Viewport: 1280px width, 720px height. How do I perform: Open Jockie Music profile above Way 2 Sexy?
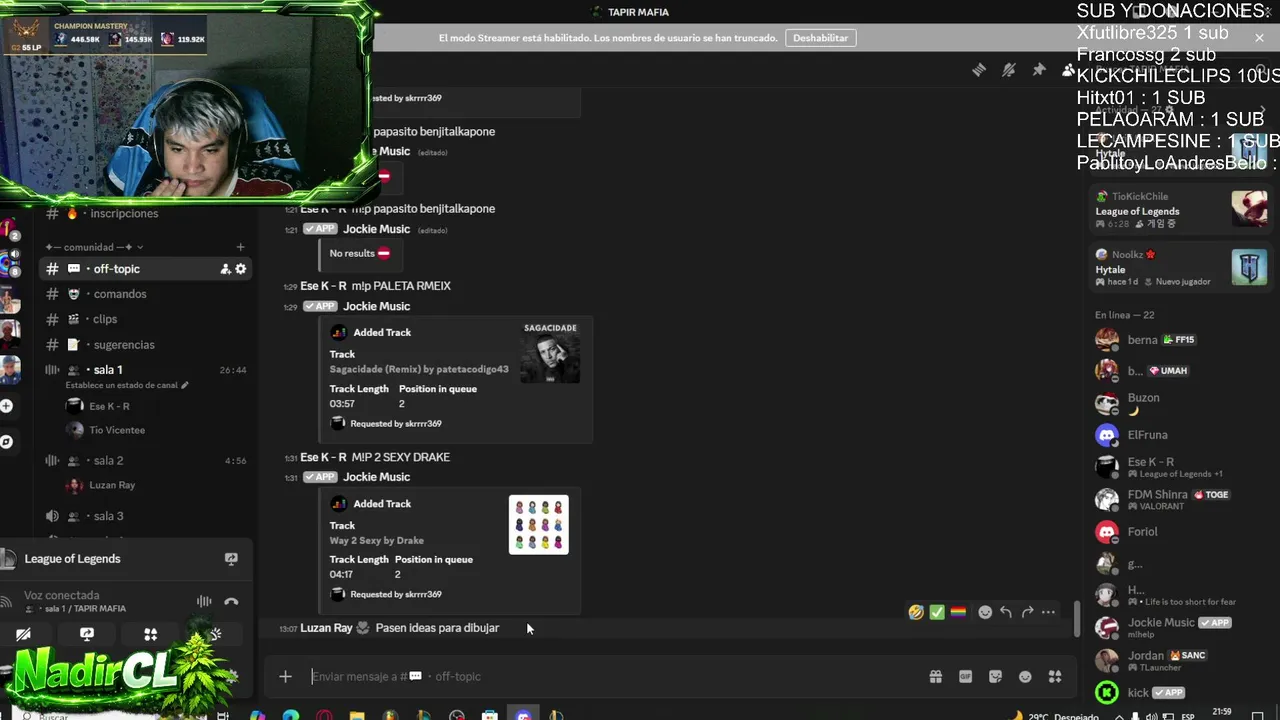(376, 477)
